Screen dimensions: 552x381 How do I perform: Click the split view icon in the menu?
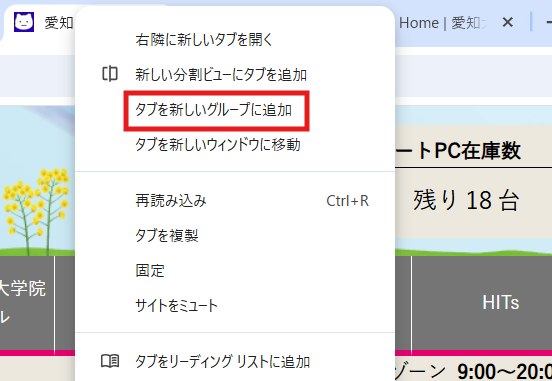coord(110,74)
